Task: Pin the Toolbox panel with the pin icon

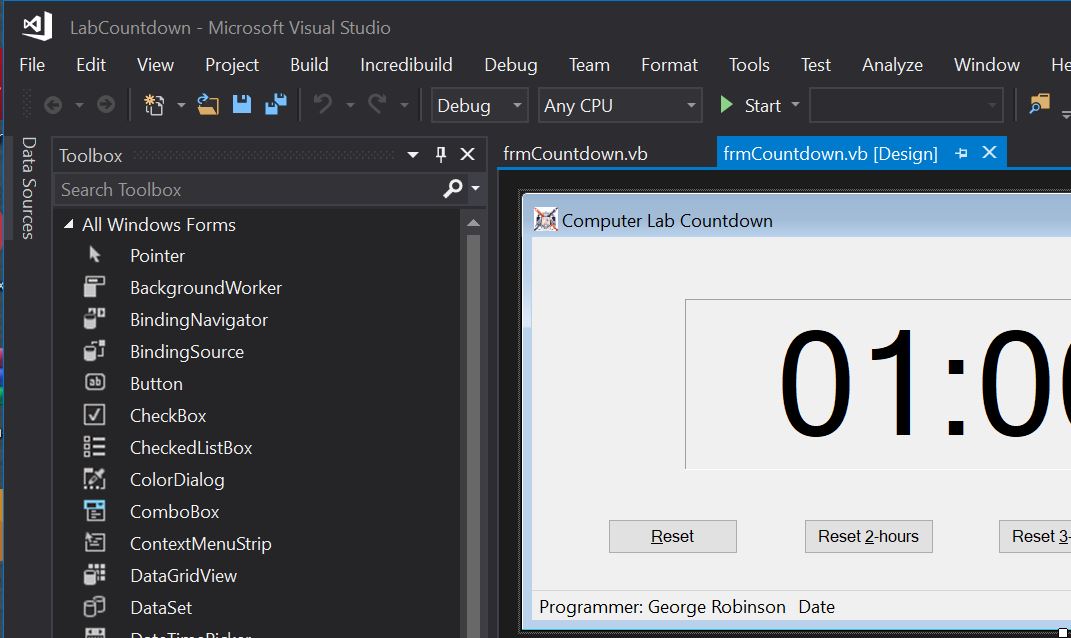Action: pos(440,155)
